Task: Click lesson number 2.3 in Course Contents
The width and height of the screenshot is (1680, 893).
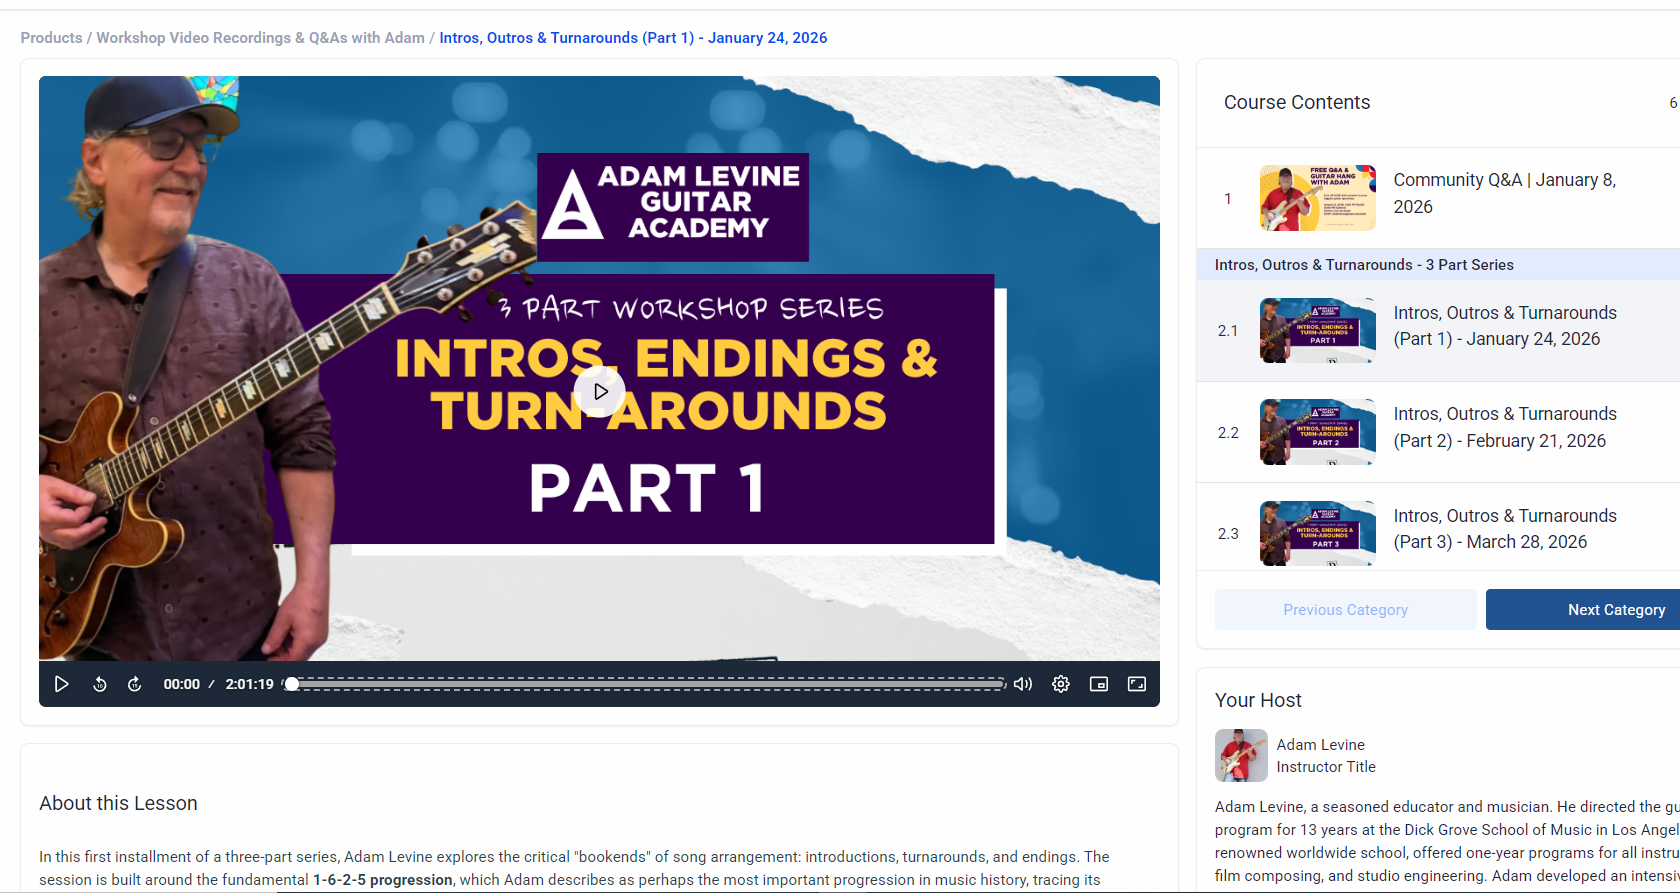Action: point(1228,534)
